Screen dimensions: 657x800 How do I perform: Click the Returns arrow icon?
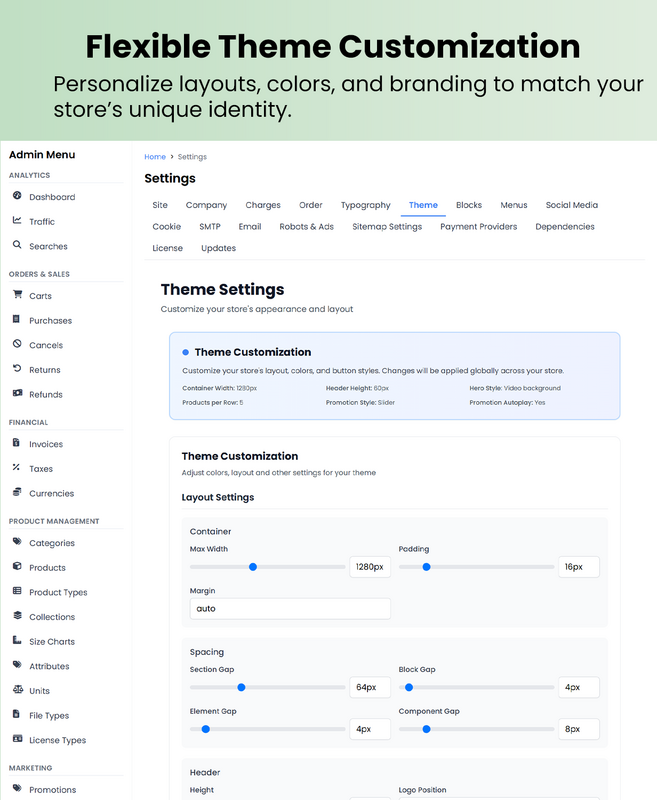(x=17, y=370)
